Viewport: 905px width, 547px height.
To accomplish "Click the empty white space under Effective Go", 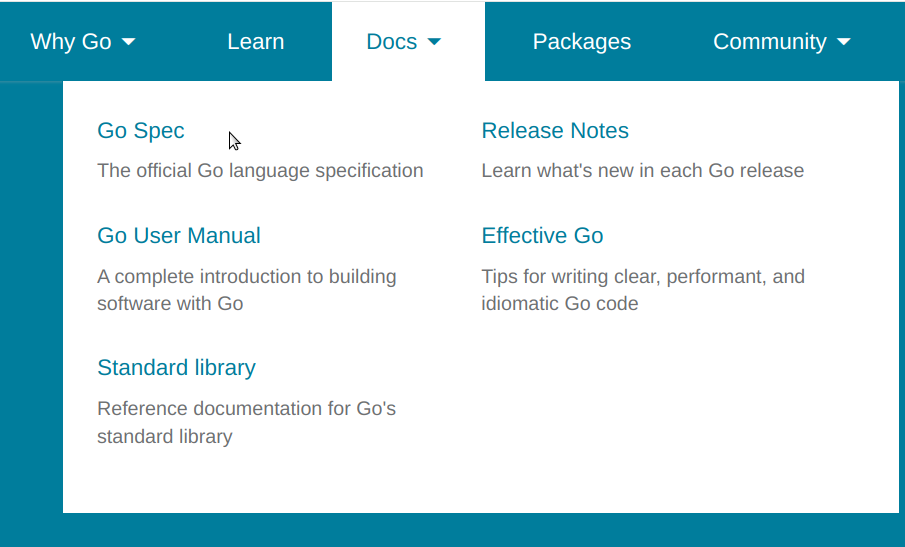I will (664, 415).
